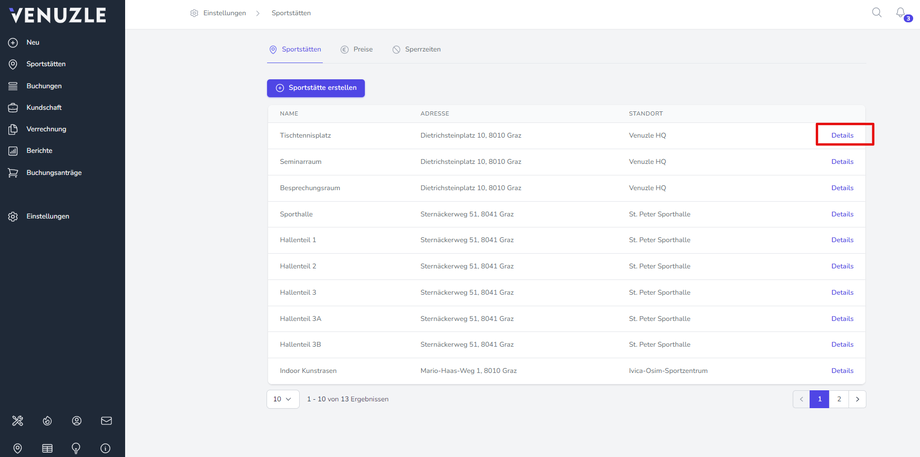Go to next page with right chevron
The height and width of the screenshot is (457, 920).
pos(857,399)
